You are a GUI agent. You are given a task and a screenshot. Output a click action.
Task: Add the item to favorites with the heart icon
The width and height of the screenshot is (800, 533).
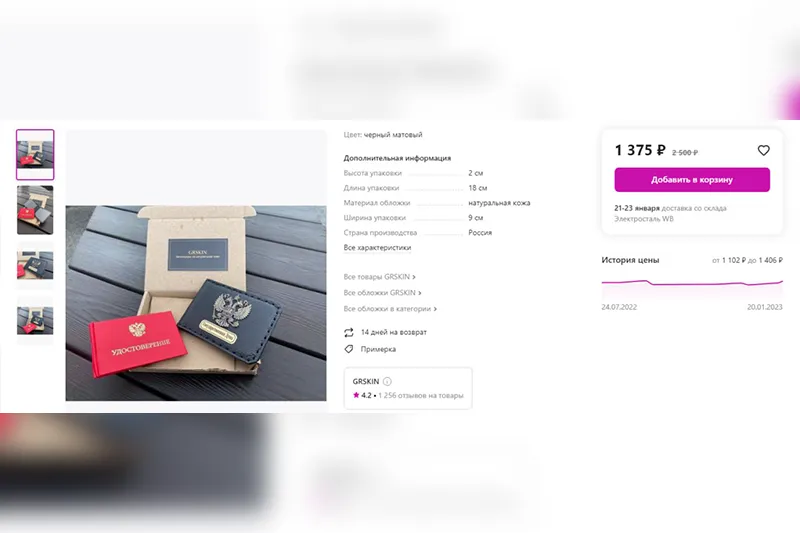(x=763, y=150)
